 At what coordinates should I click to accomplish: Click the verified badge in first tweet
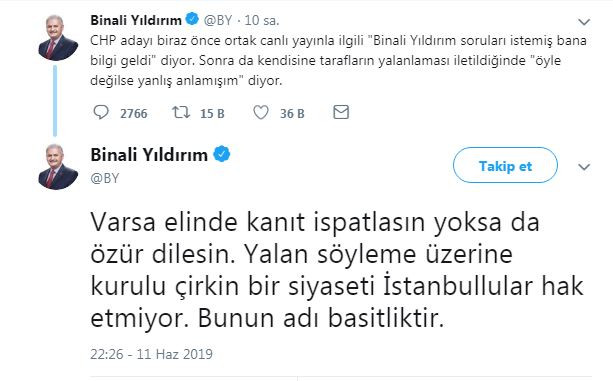pyautogui.click(x=192, y=19)
